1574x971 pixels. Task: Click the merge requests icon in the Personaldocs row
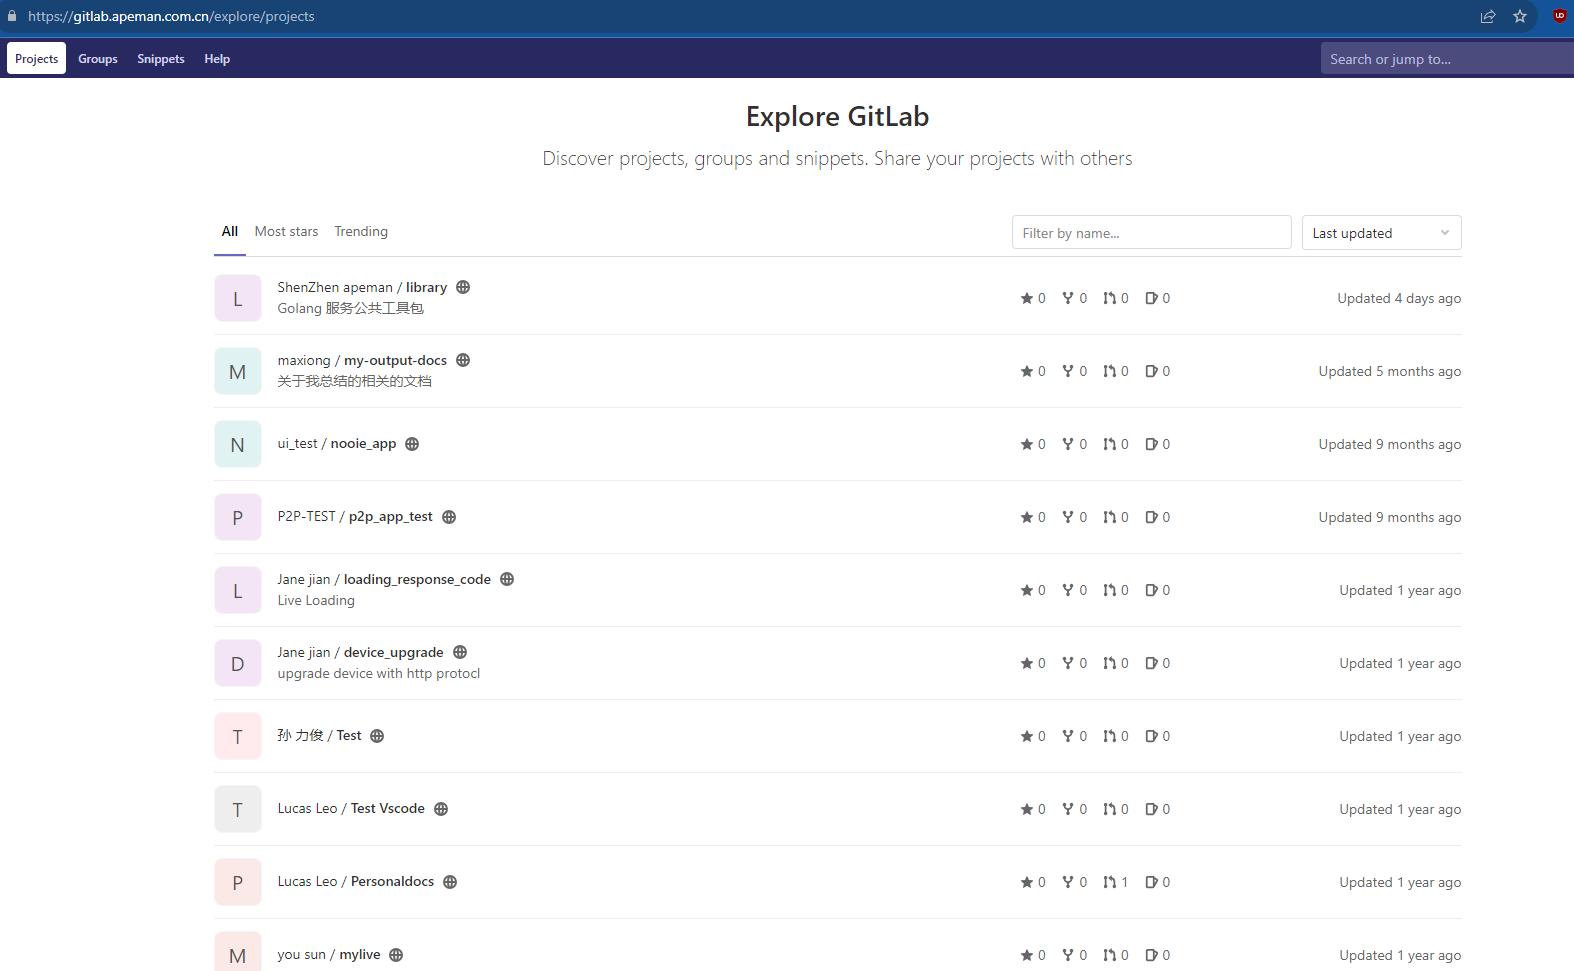(x=1109, y=882)
